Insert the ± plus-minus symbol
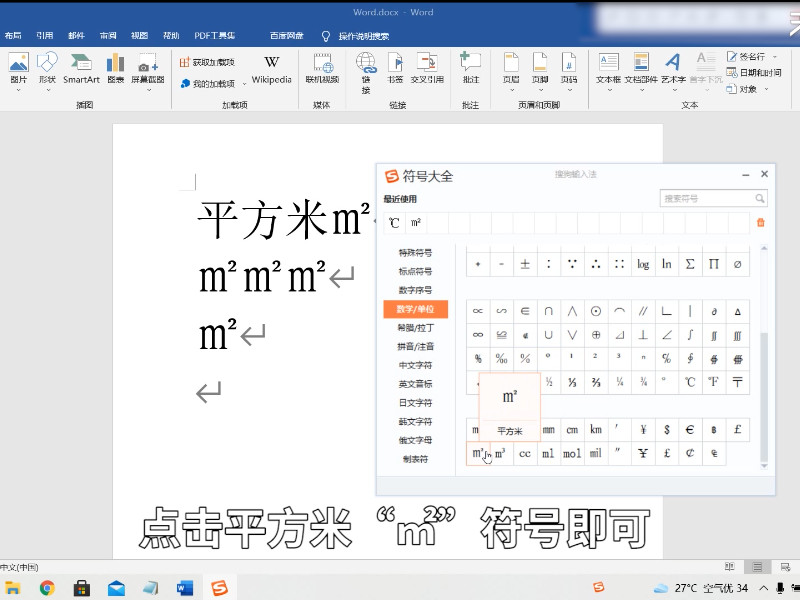Viewport: 800px width, 600px height. pos(524,264)
